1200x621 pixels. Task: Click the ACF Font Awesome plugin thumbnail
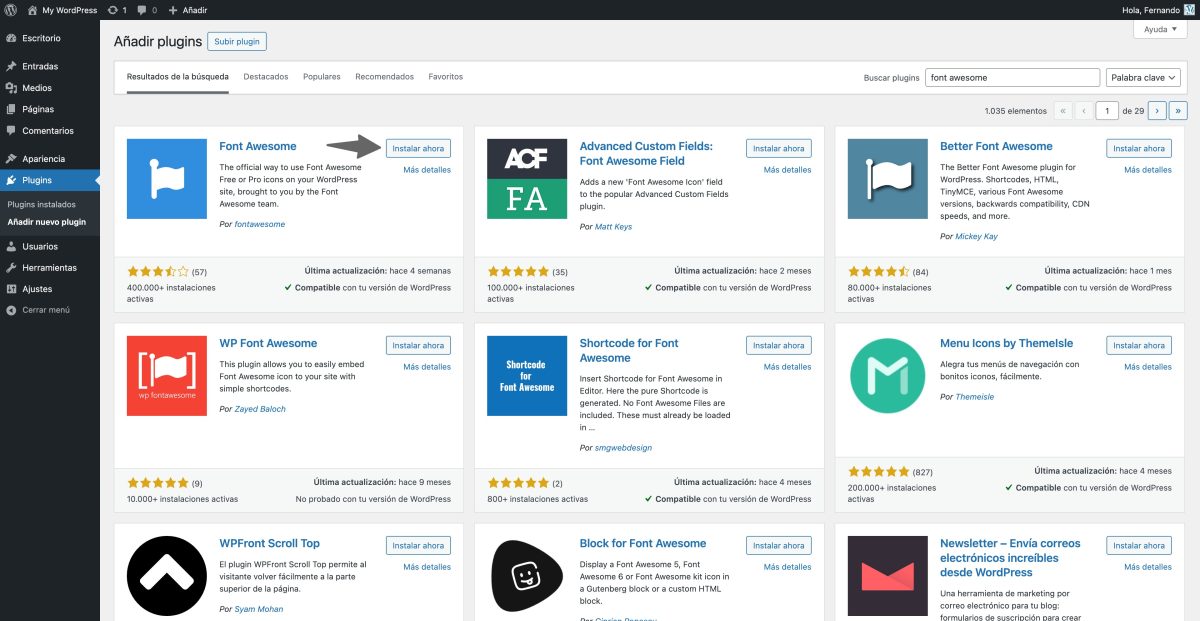pos(526,178)
